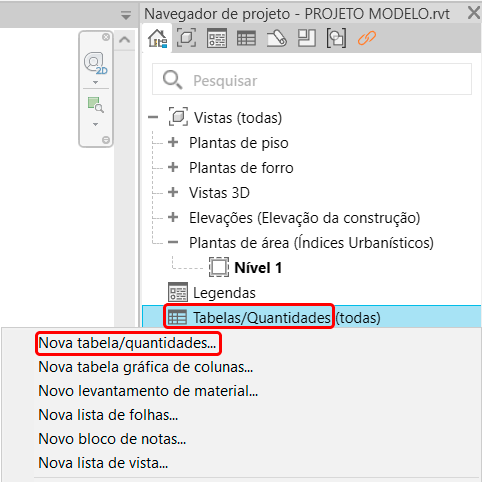Choose Novo bloco de notas...
This screenshot has width=482, height=482.
(x=112, y=439)
